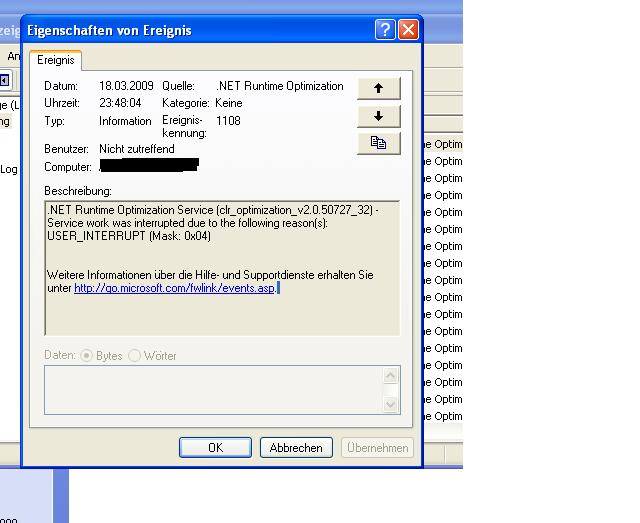Viewport: 640px width, 523px height.
Task: Click the Keine category value
Action: [x=229, y=103]
